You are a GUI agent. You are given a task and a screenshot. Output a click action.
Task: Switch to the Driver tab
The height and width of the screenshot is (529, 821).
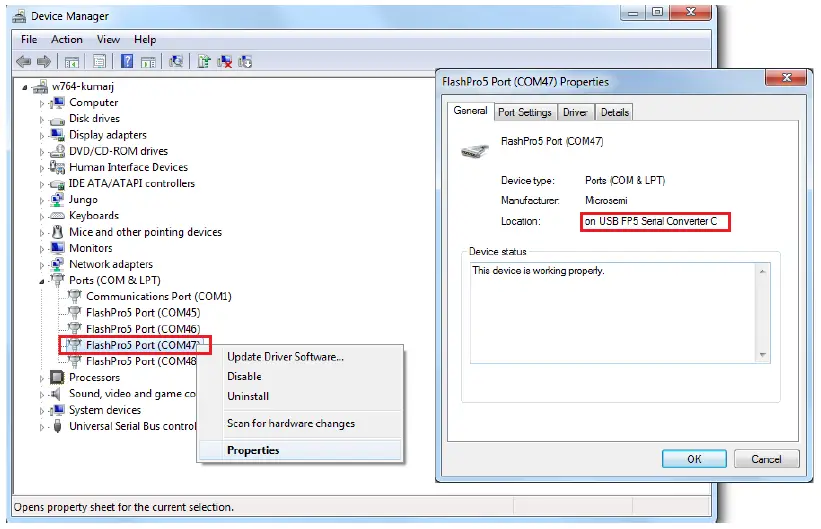[575, 112]
